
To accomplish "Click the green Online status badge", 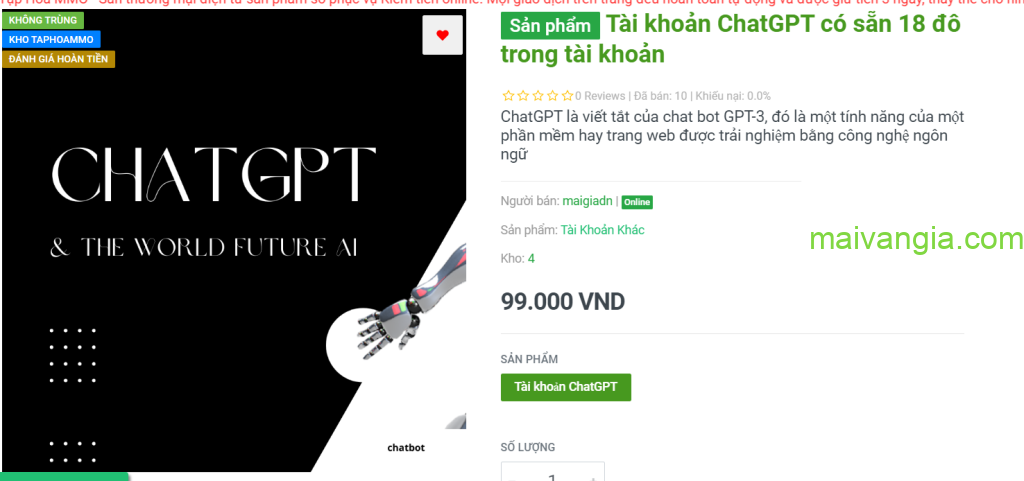I will (x=637, y=202).
